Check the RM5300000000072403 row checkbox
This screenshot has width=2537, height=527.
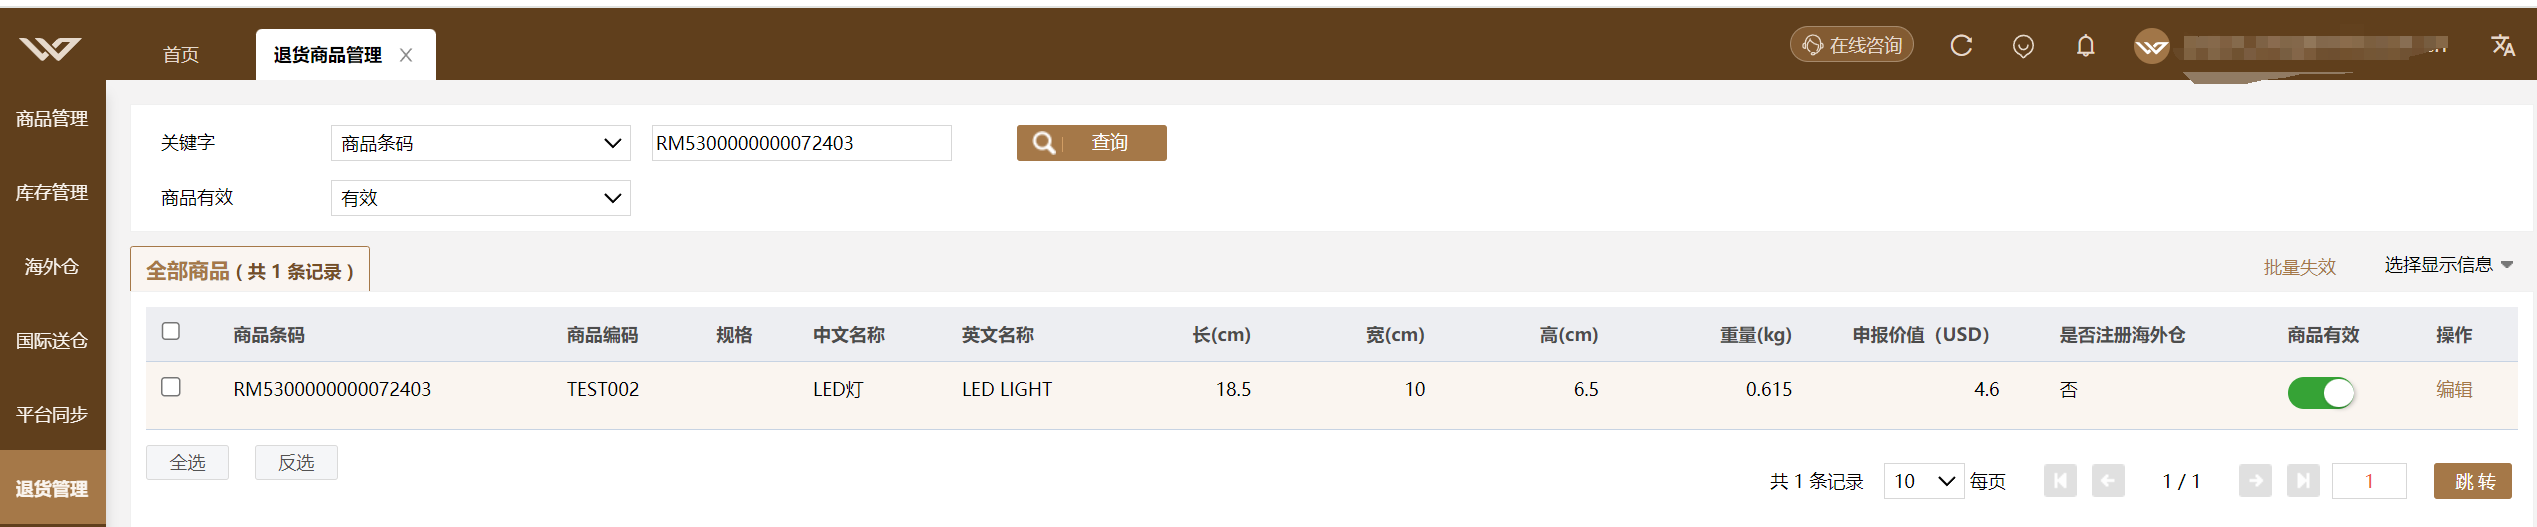(171, 387)
